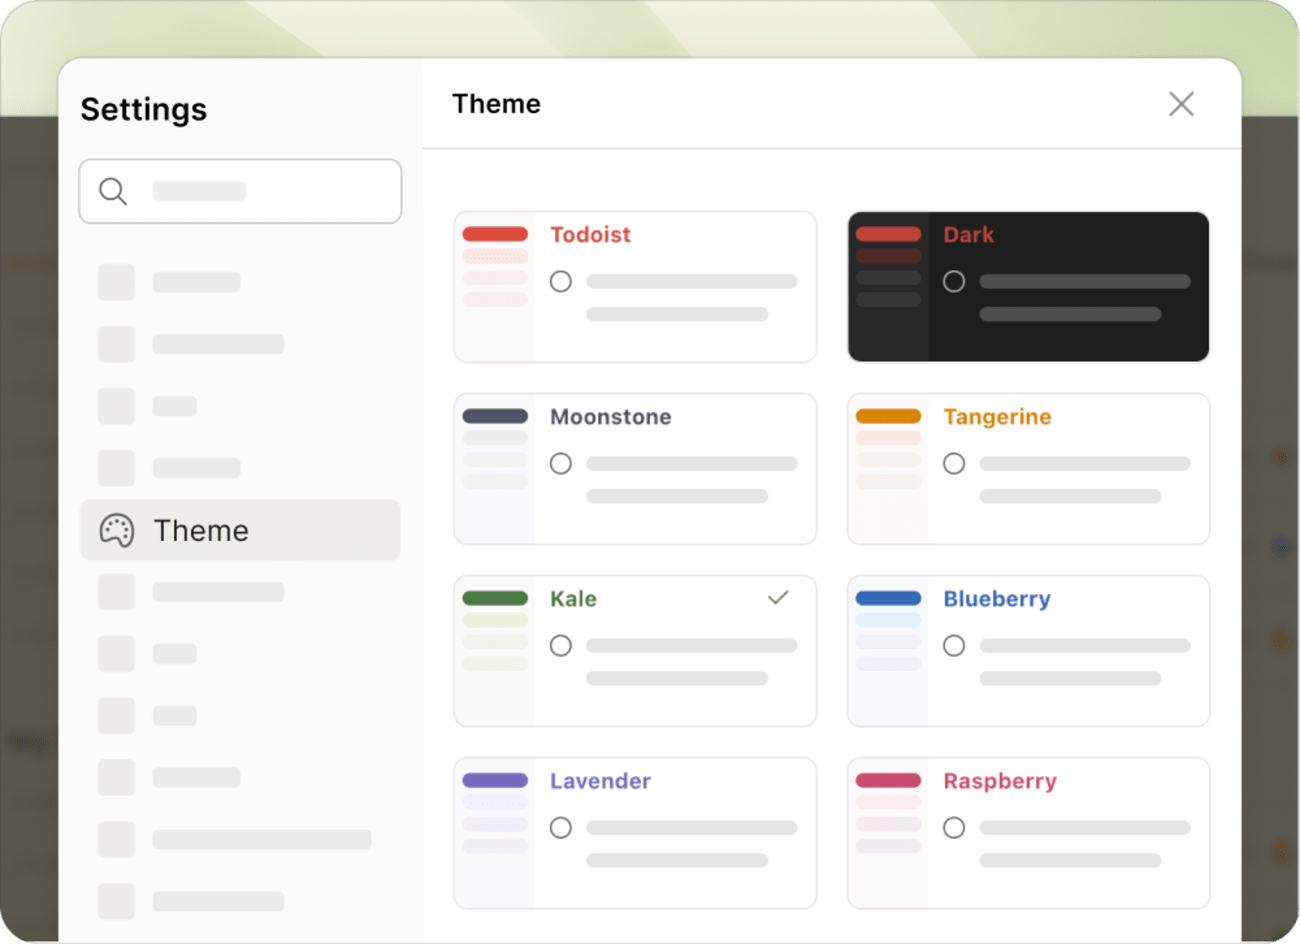Select the Dark theme radio button
The image size is (1300, 944).
[x=954, y=282]
